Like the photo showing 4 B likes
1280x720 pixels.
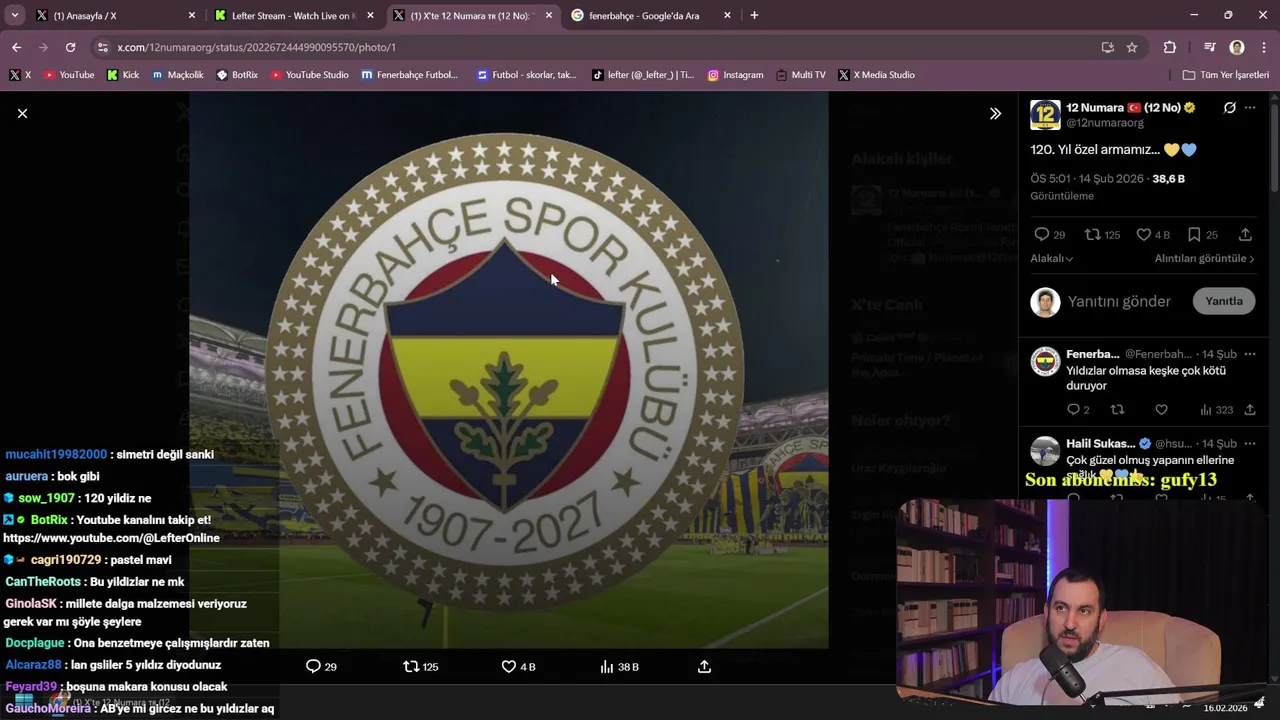pos(518,667)
